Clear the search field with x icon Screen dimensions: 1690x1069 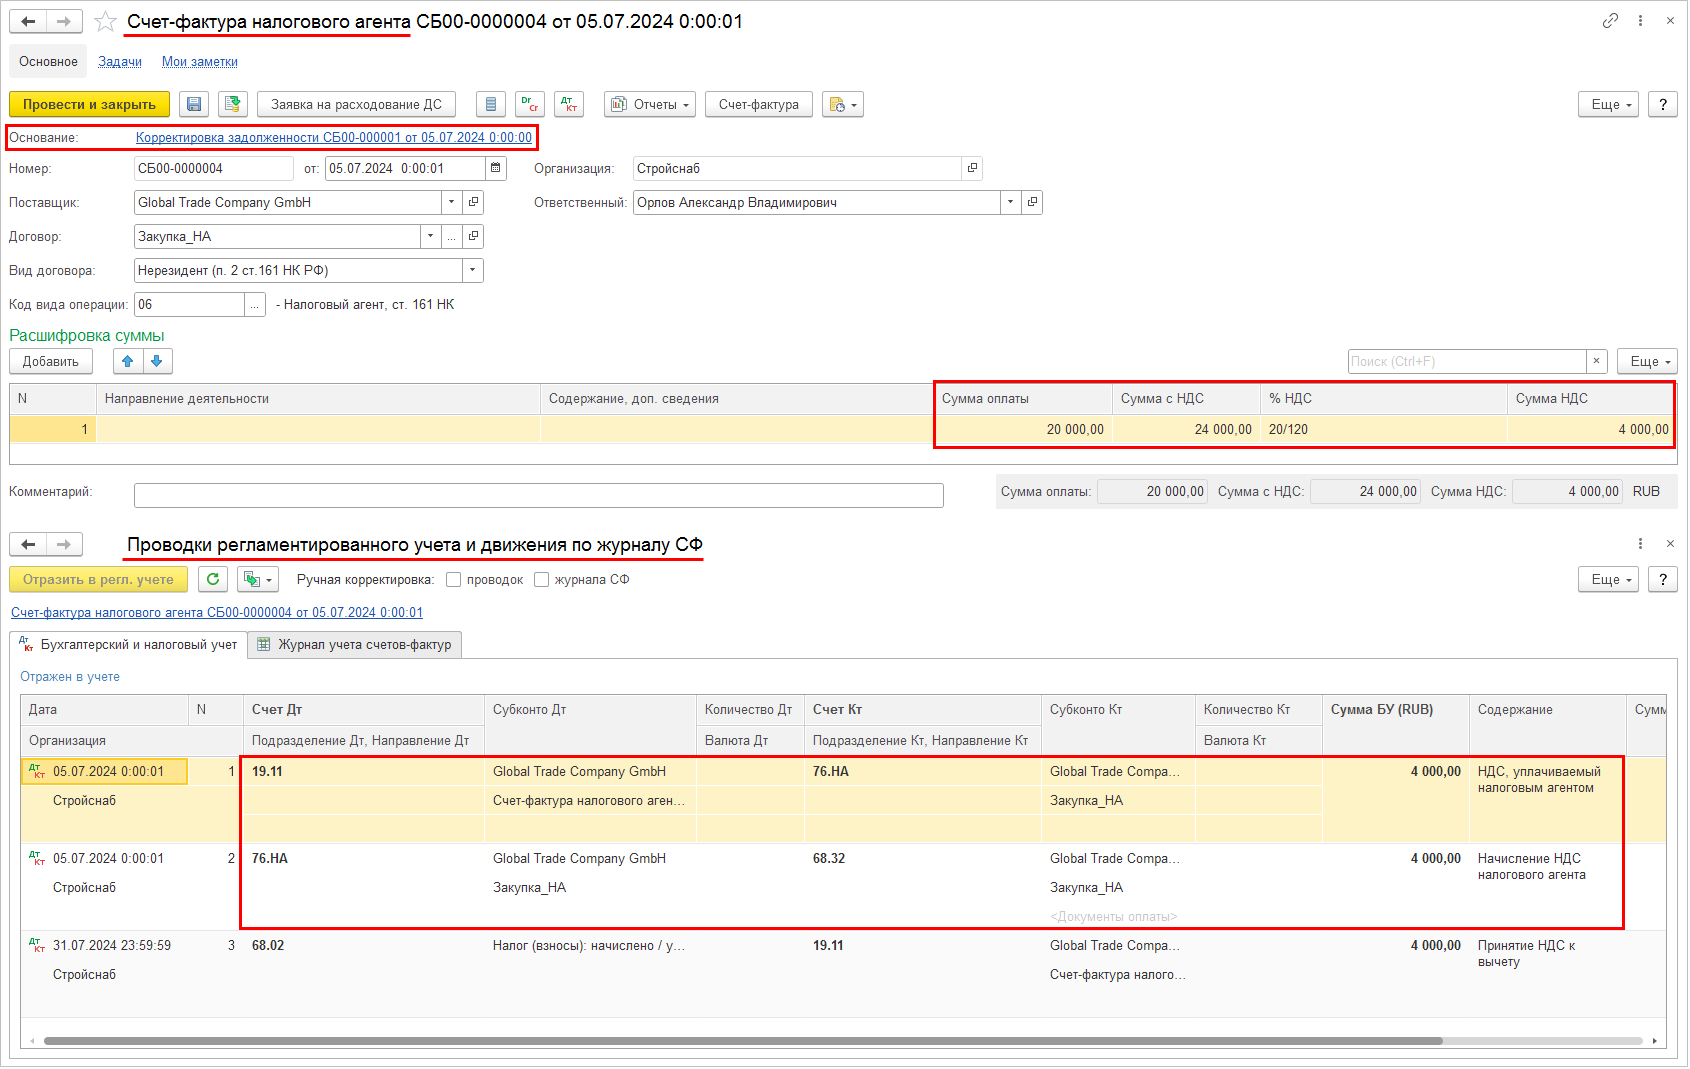1596,361
